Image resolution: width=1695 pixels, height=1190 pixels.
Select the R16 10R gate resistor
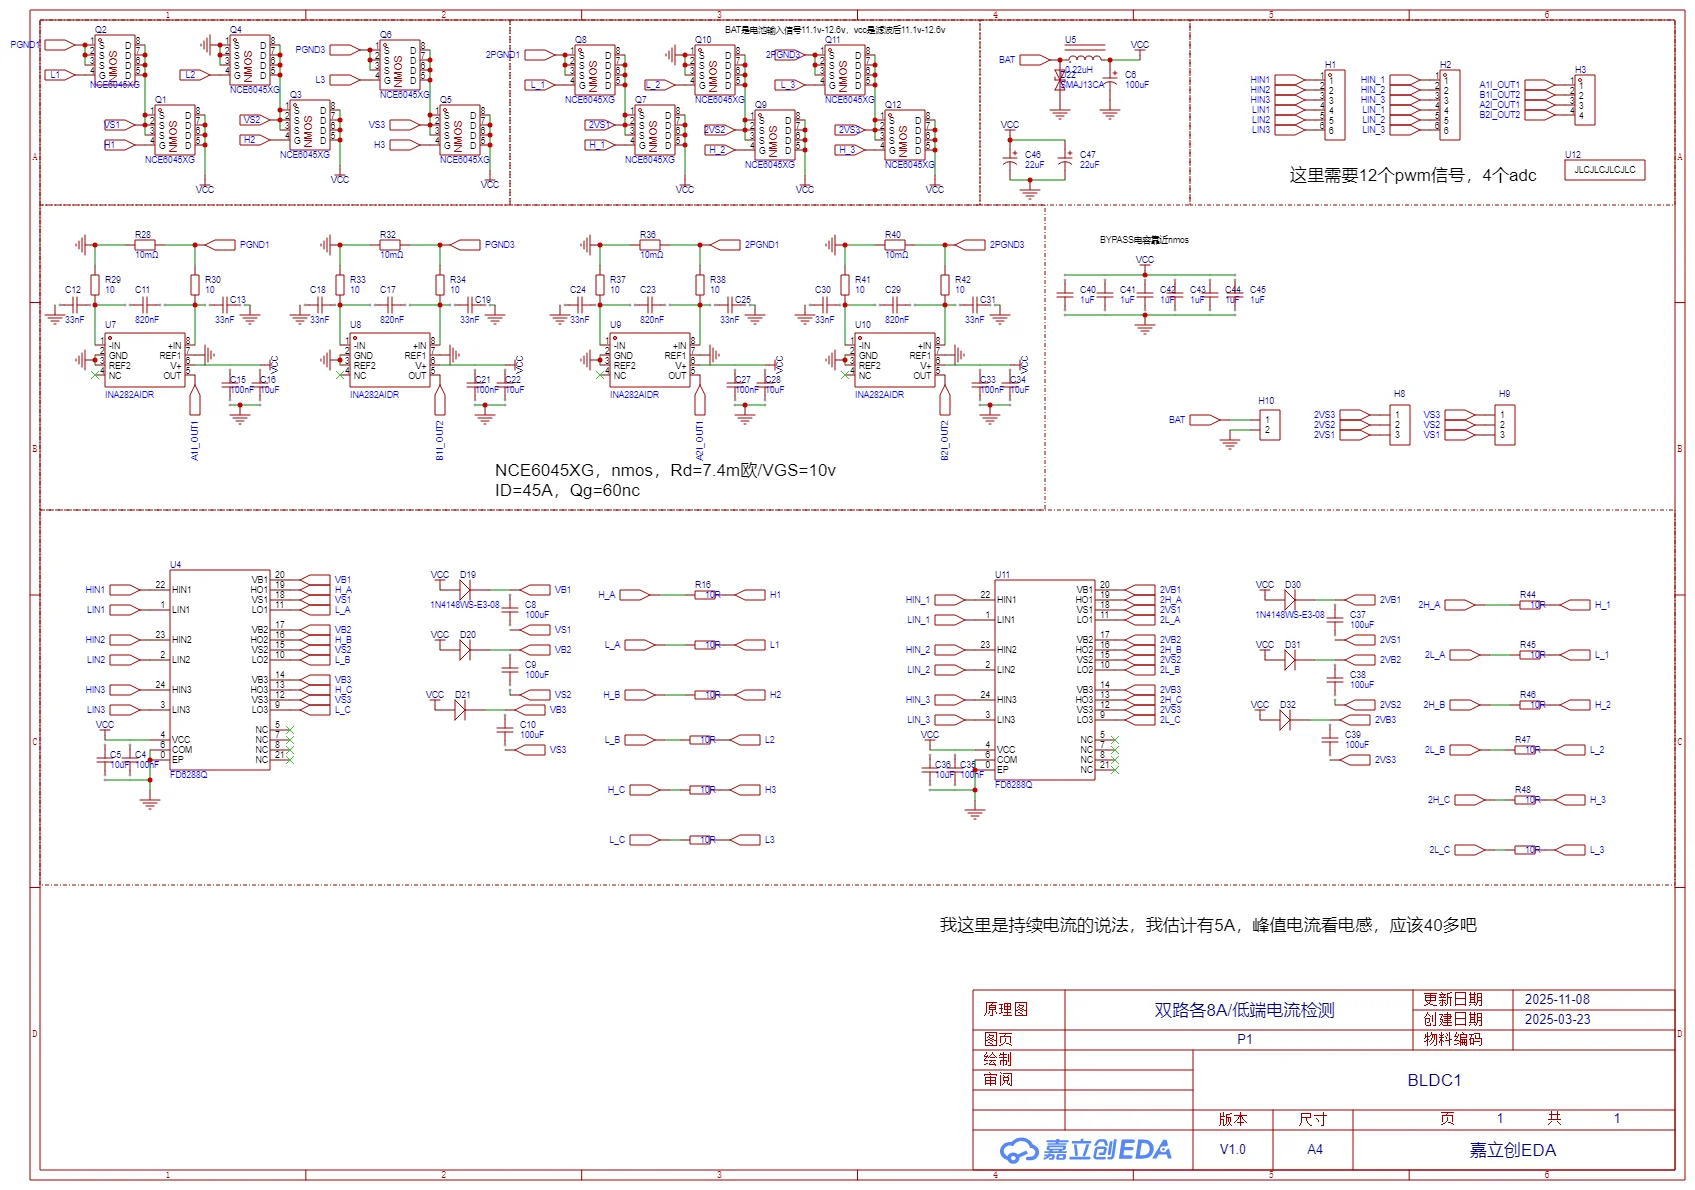click(707, 595)
